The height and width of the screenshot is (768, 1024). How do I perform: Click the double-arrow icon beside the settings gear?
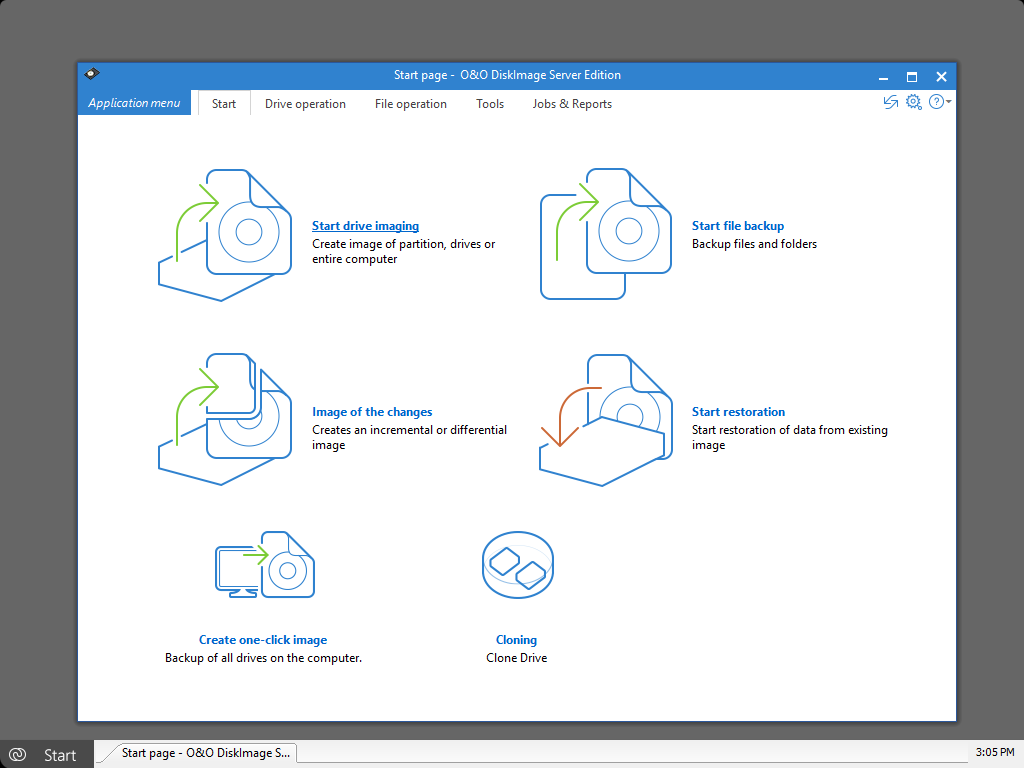click(x=891, y=102)
